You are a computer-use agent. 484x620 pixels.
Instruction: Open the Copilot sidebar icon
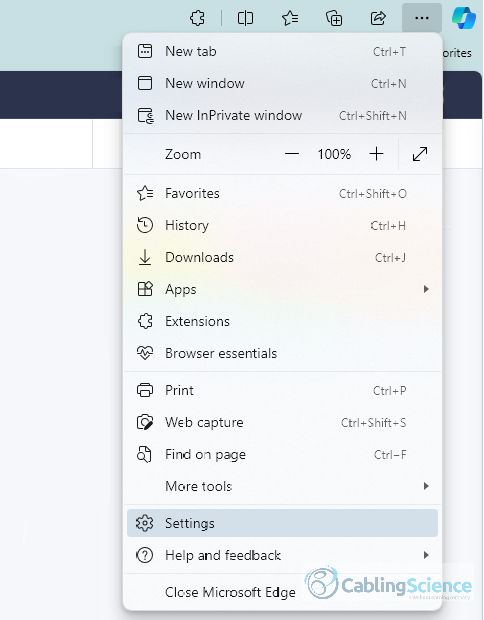[x=464, y=18]
